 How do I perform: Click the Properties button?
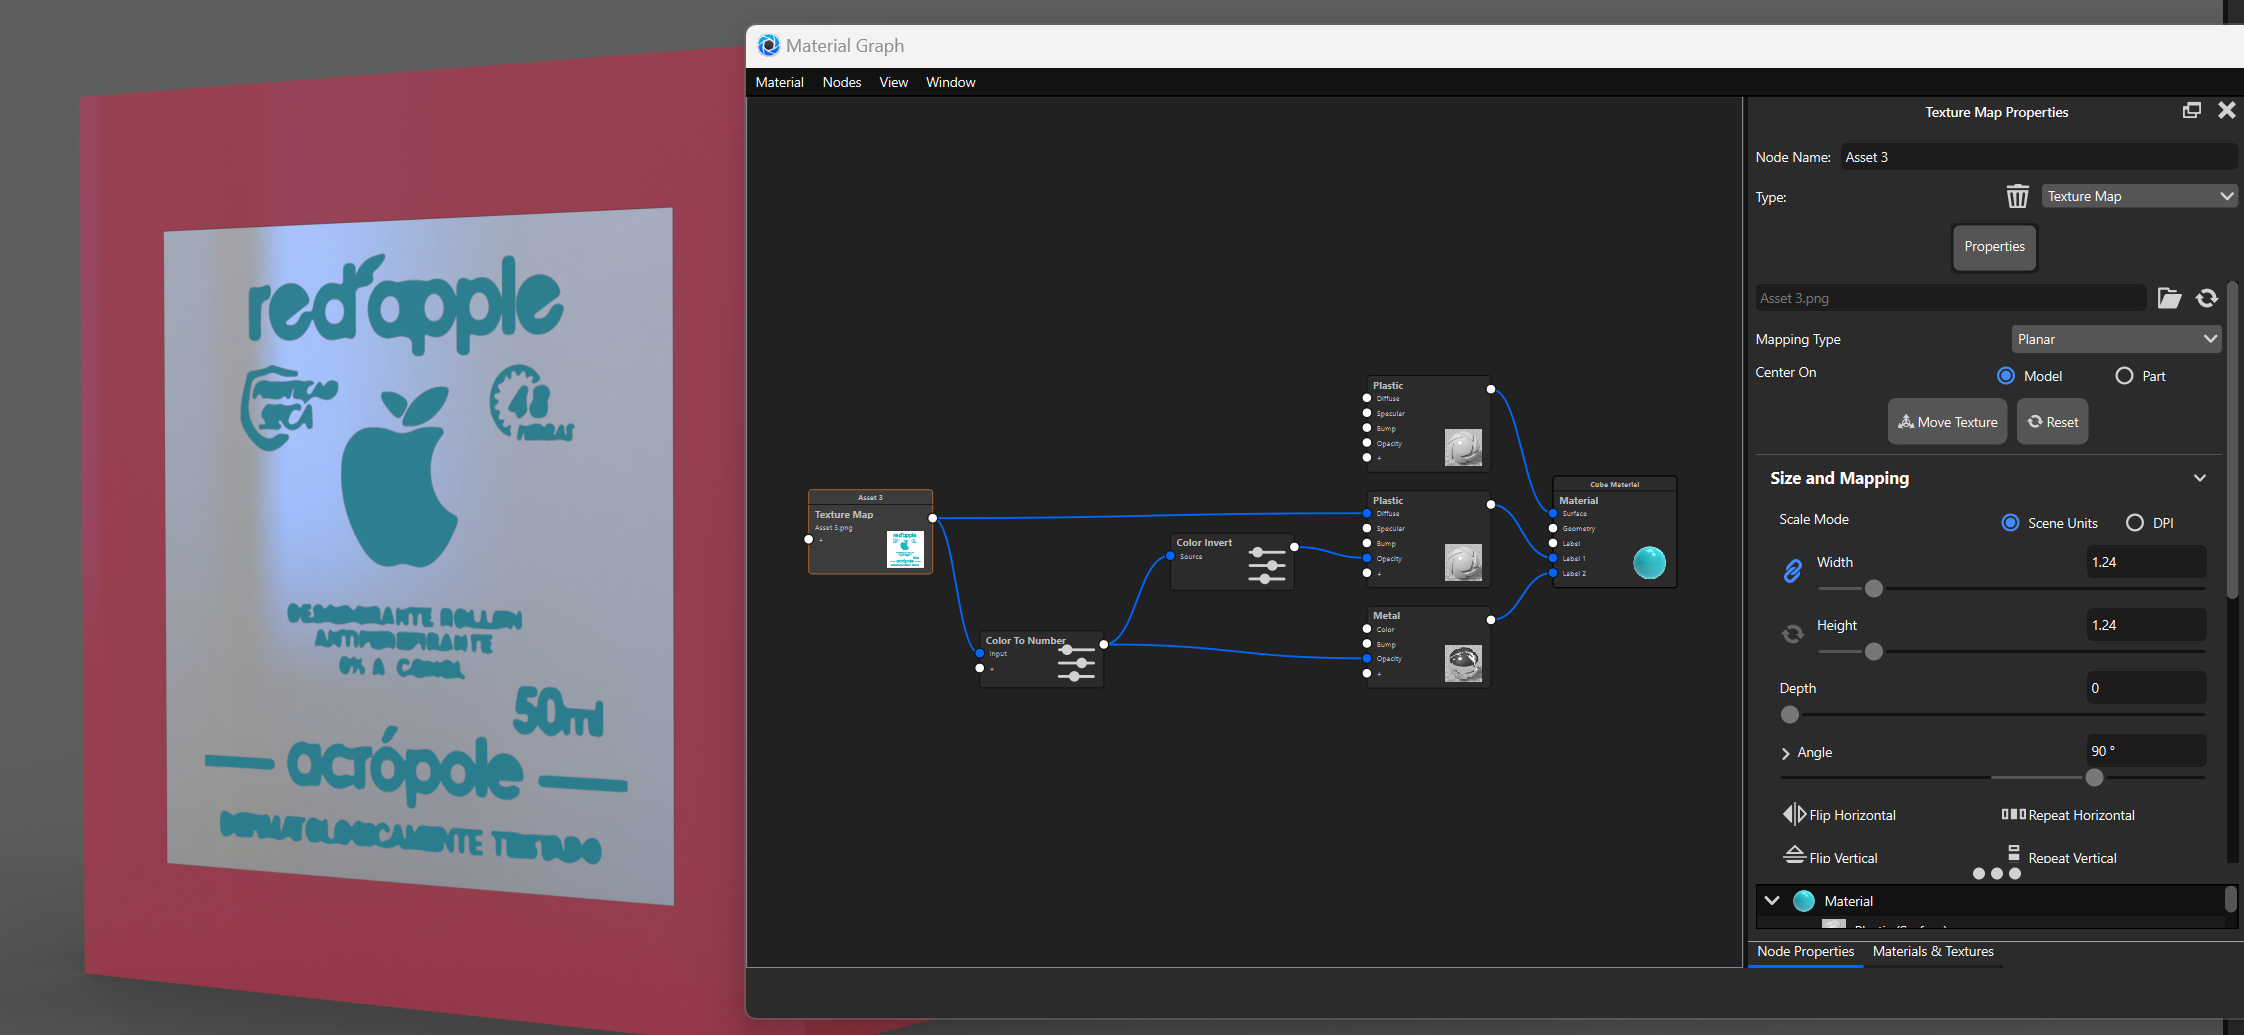pos(1994,246)
